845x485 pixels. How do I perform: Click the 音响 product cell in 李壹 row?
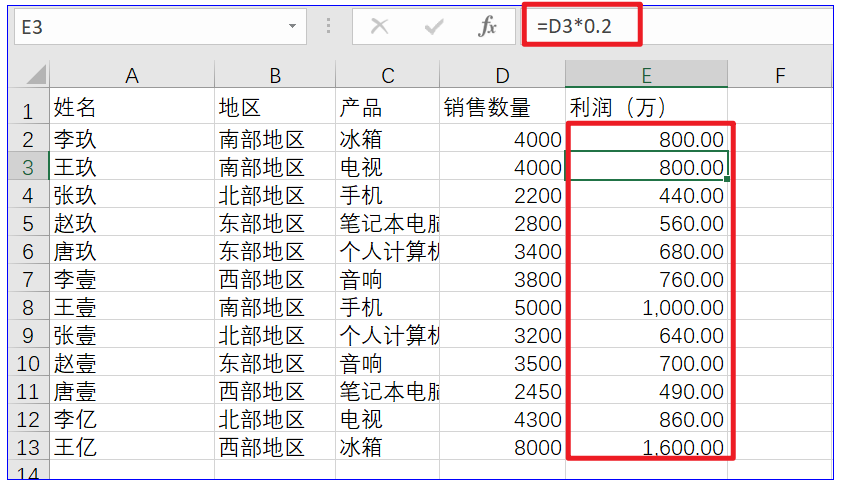[387, 279]
